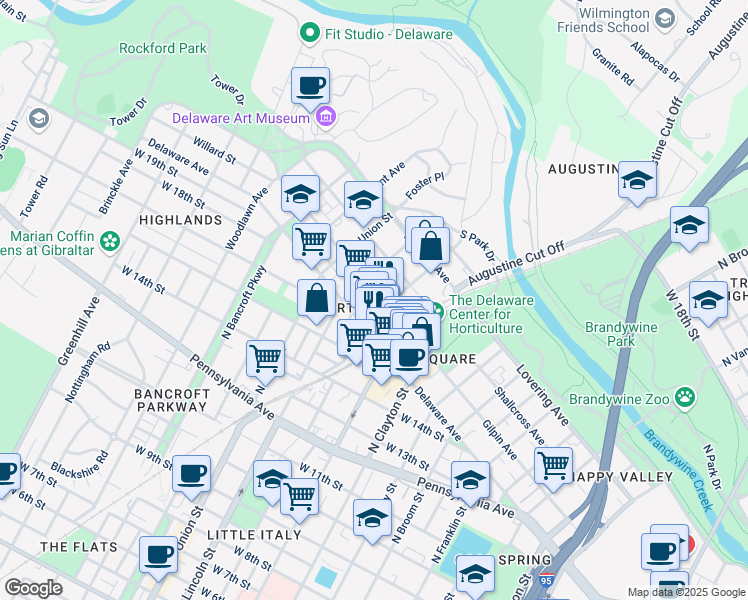Click the coffee cup marker at the Square label
This screenshot has height=600, width=748.
pyautogui.click(x=409, y=360)
